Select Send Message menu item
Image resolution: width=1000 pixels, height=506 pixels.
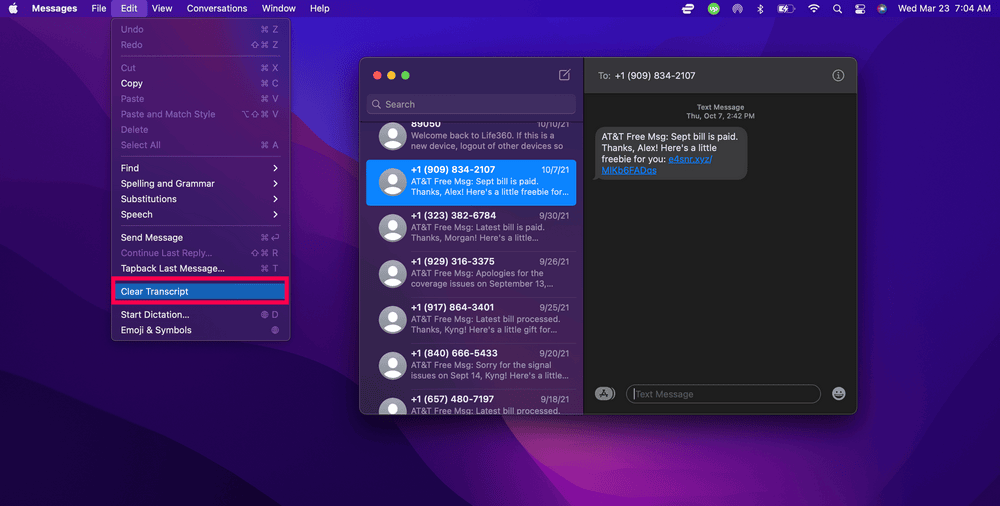coord(200,237)
